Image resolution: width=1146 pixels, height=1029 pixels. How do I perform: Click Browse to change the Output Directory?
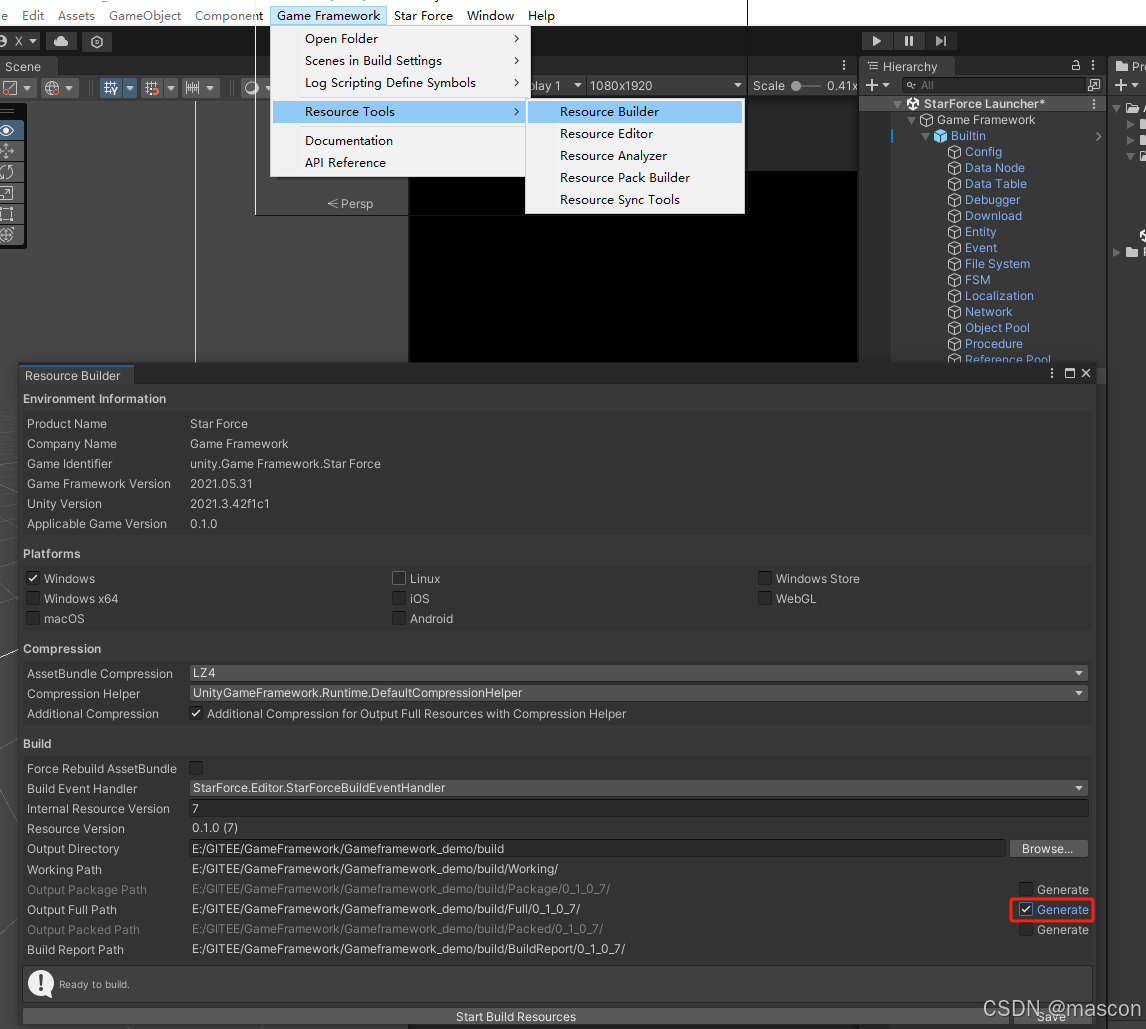click(1047, 848)
